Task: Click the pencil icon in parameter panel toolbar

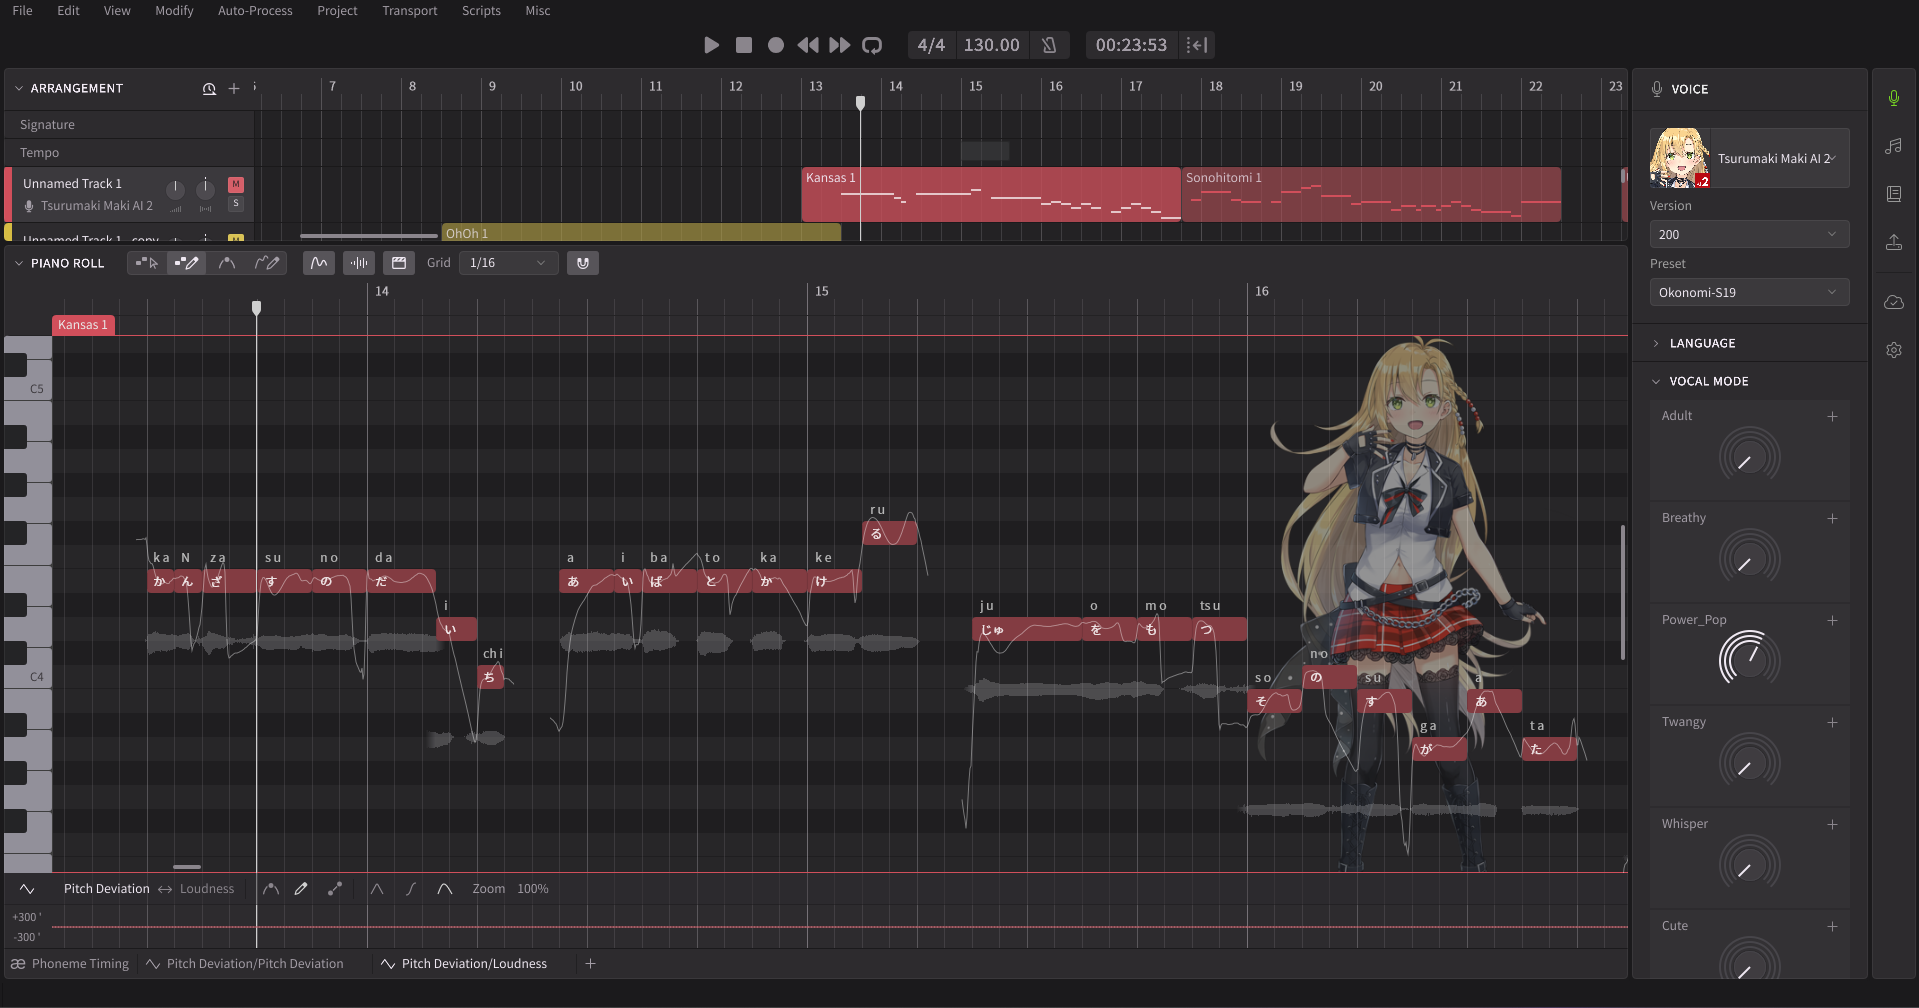Action: (301, 889)
